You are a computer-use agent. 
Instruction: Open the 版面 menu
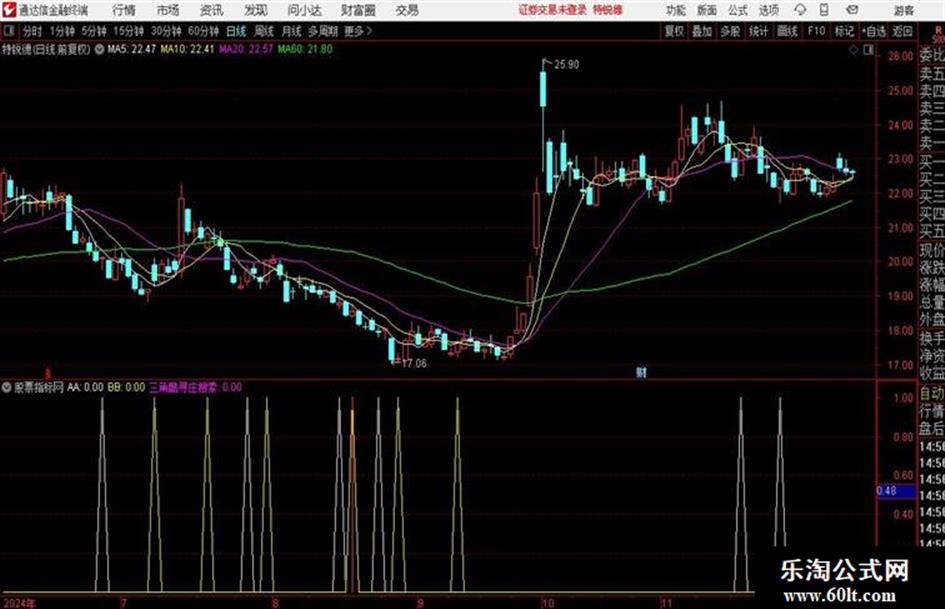click(707, 10)
